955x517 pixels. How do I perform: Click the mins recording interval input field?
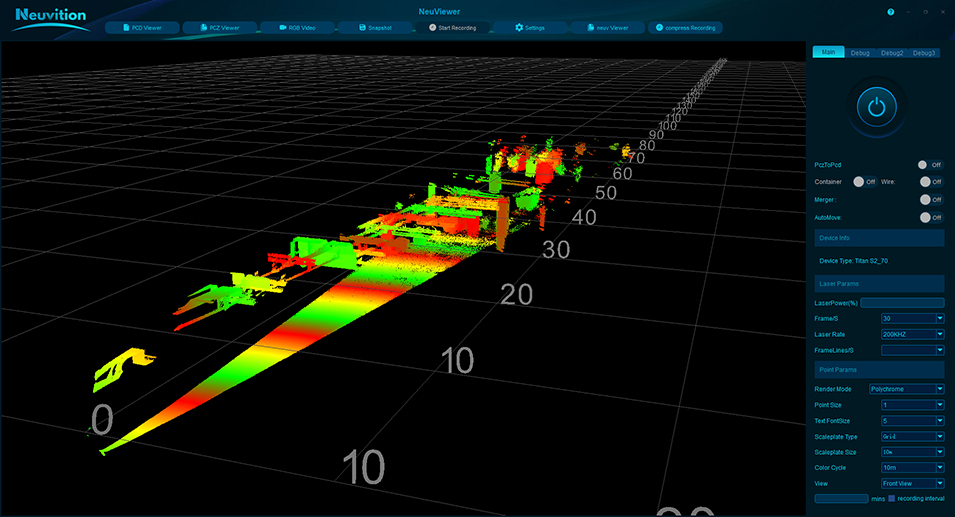841,498
